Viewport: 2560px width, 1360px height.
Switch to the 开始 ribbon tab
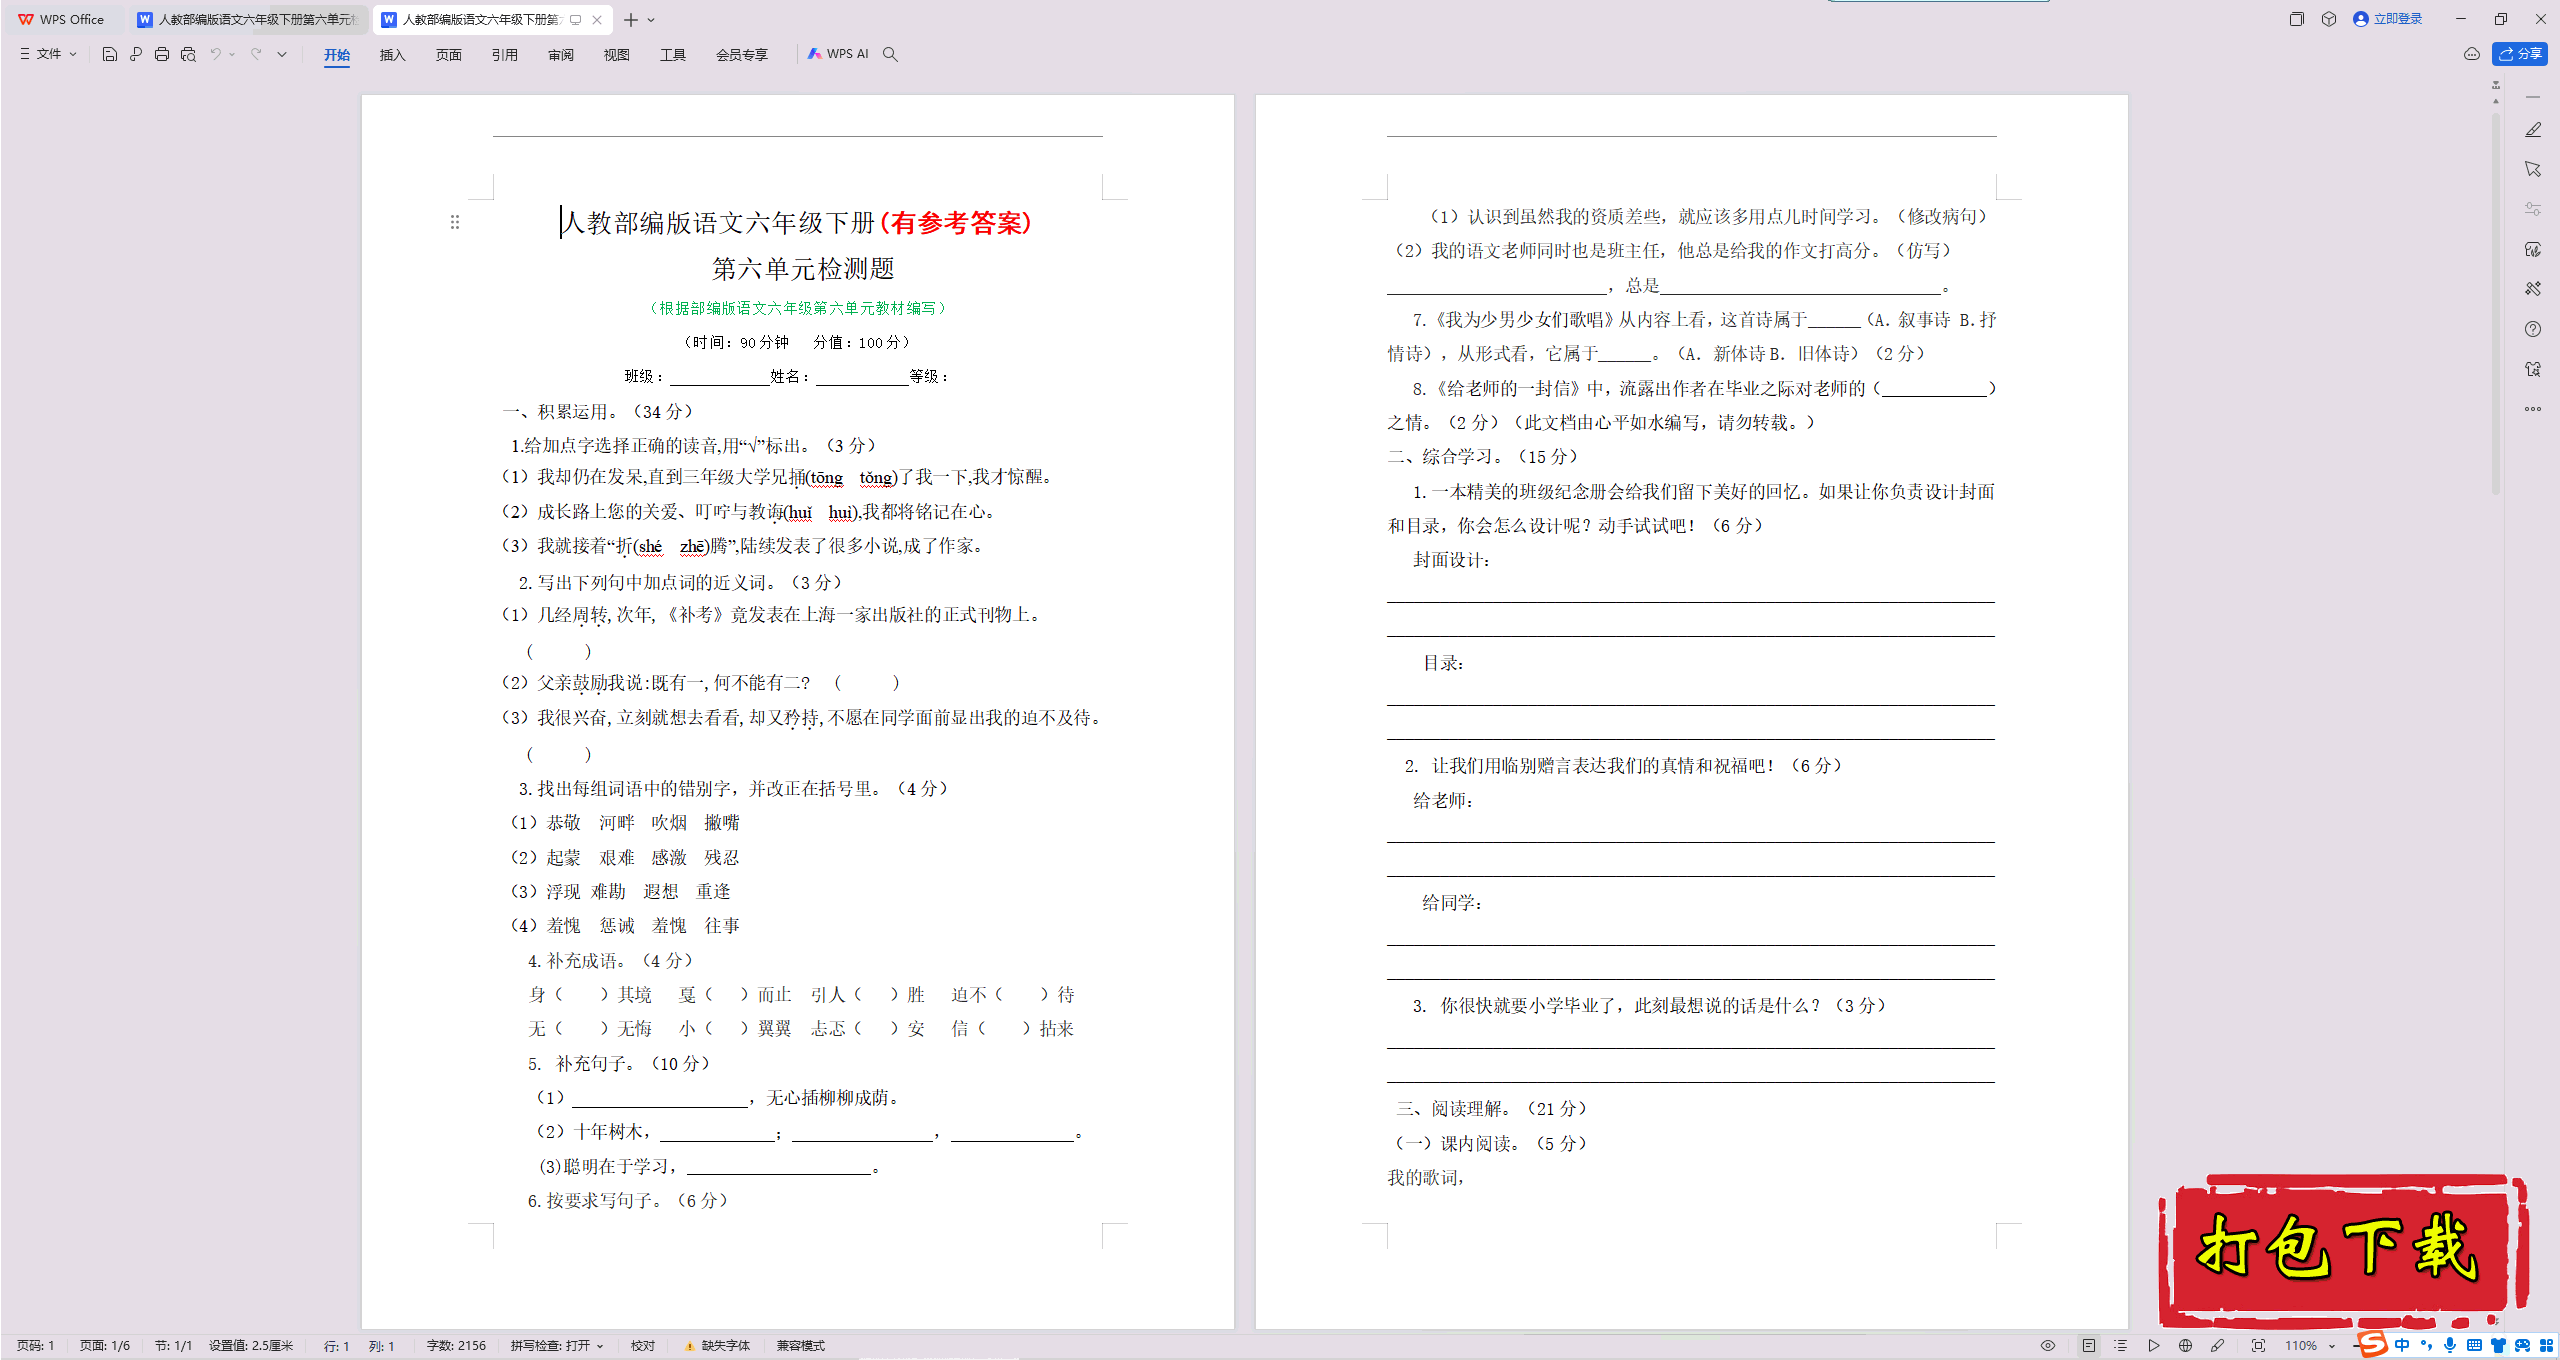click(x=337, y=55)
